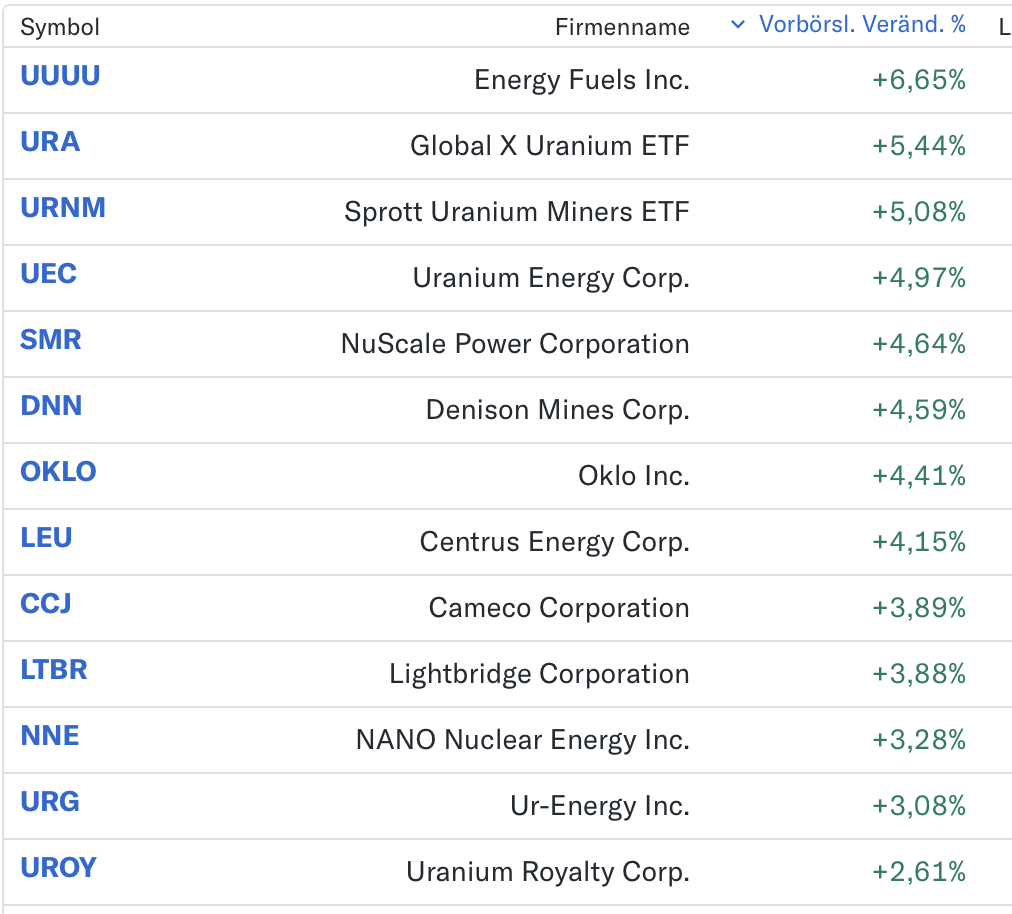This screenshot has height=914, width=1012.
Task: Select the Cameco Corporation row name
Action: 559,608
